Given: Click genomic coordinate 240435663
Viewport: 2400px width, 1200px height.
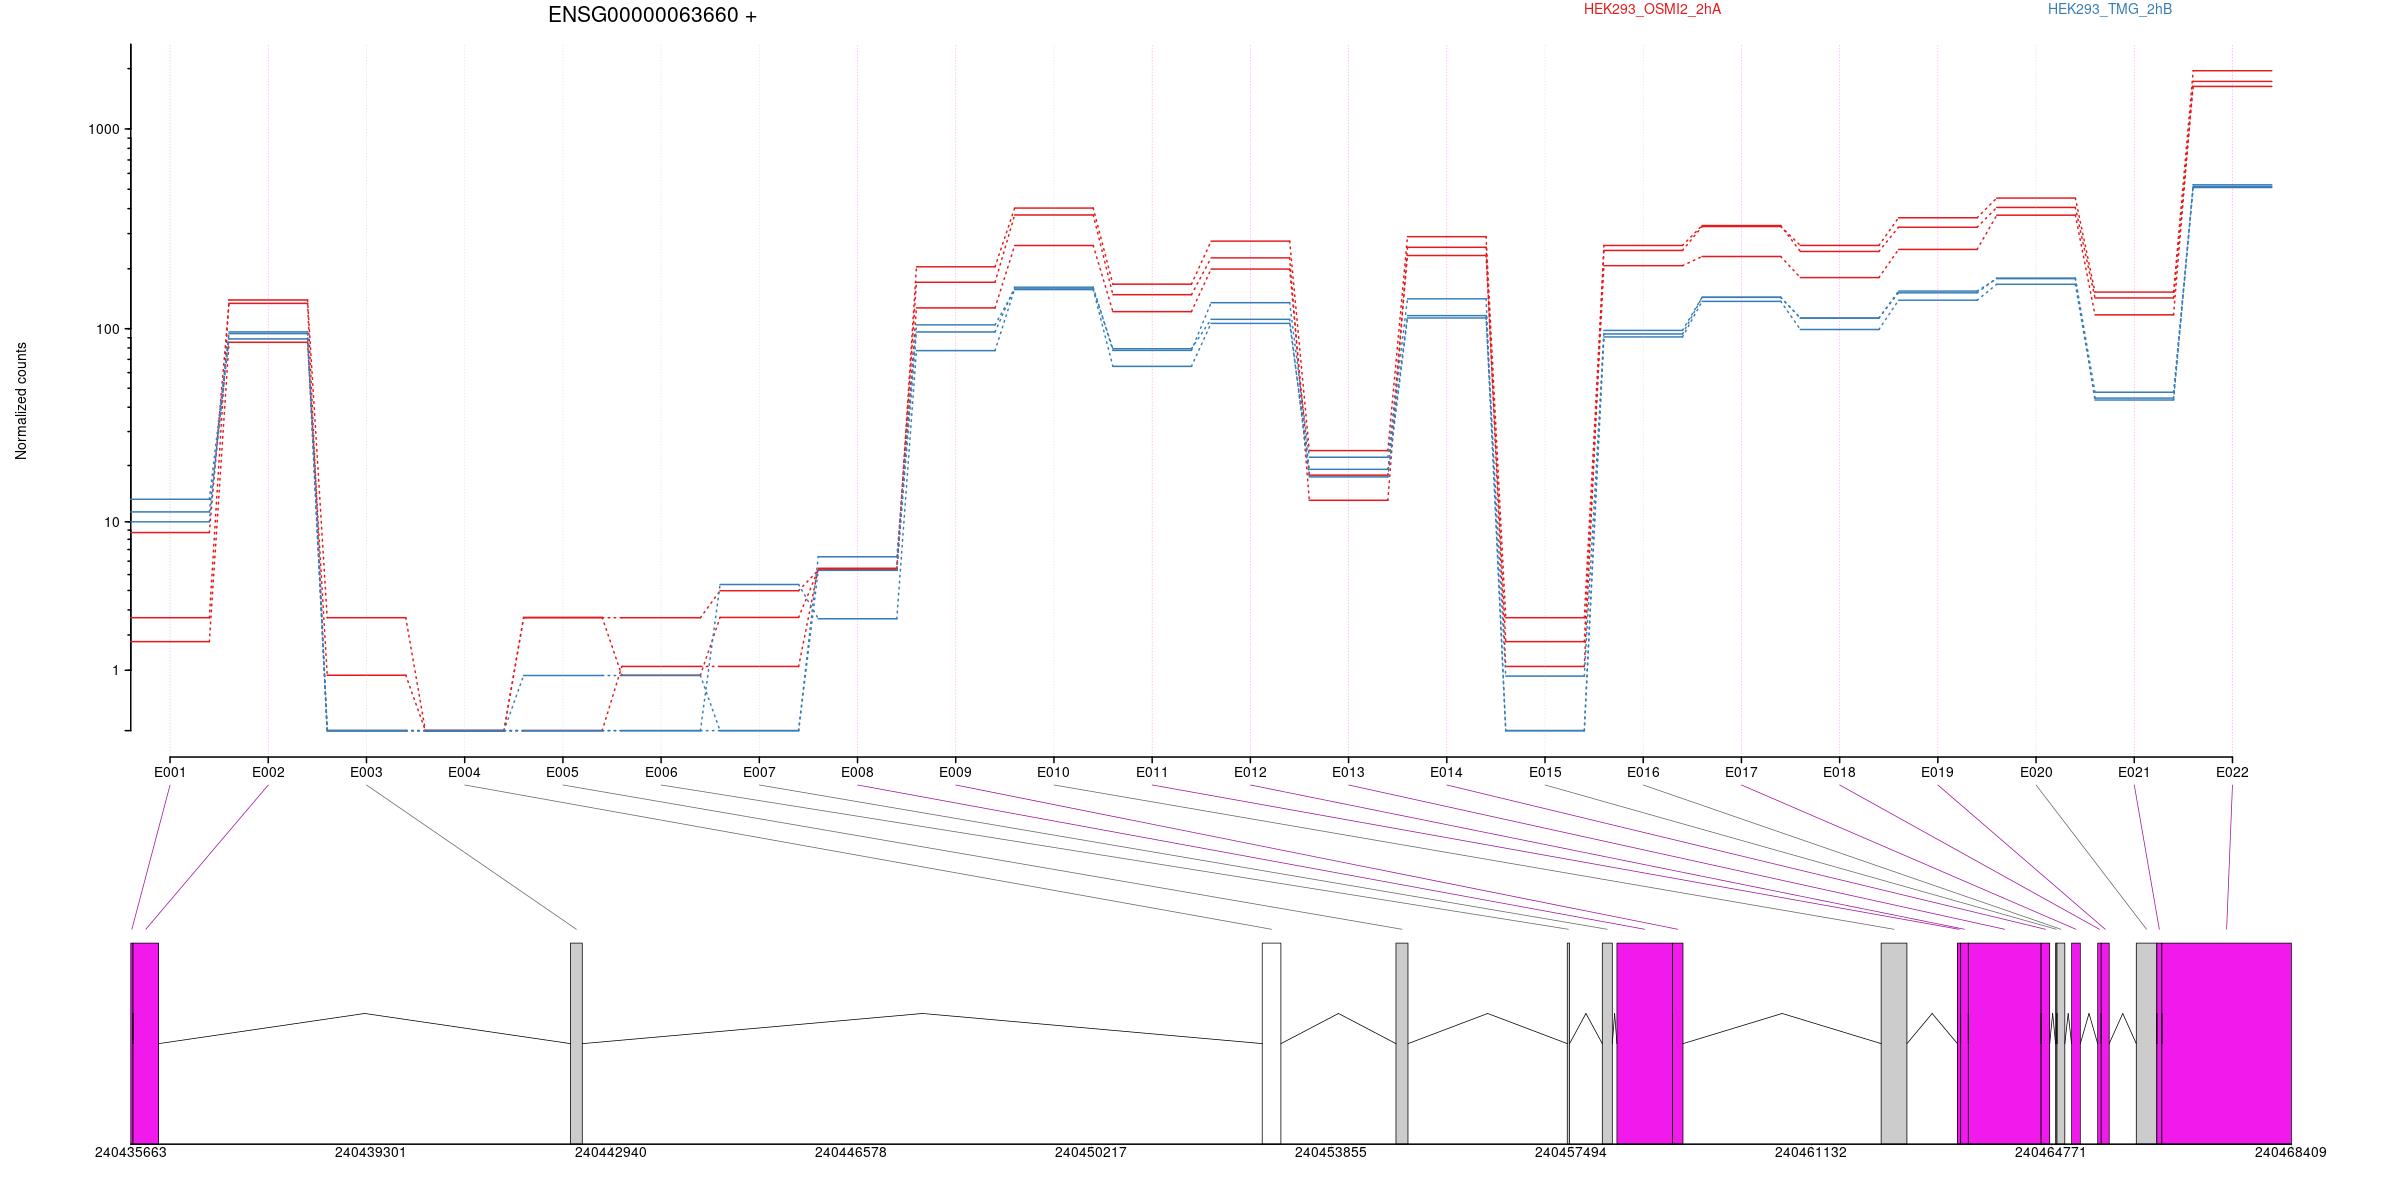Looking at the screenshot, I should tap(131, 1152).
